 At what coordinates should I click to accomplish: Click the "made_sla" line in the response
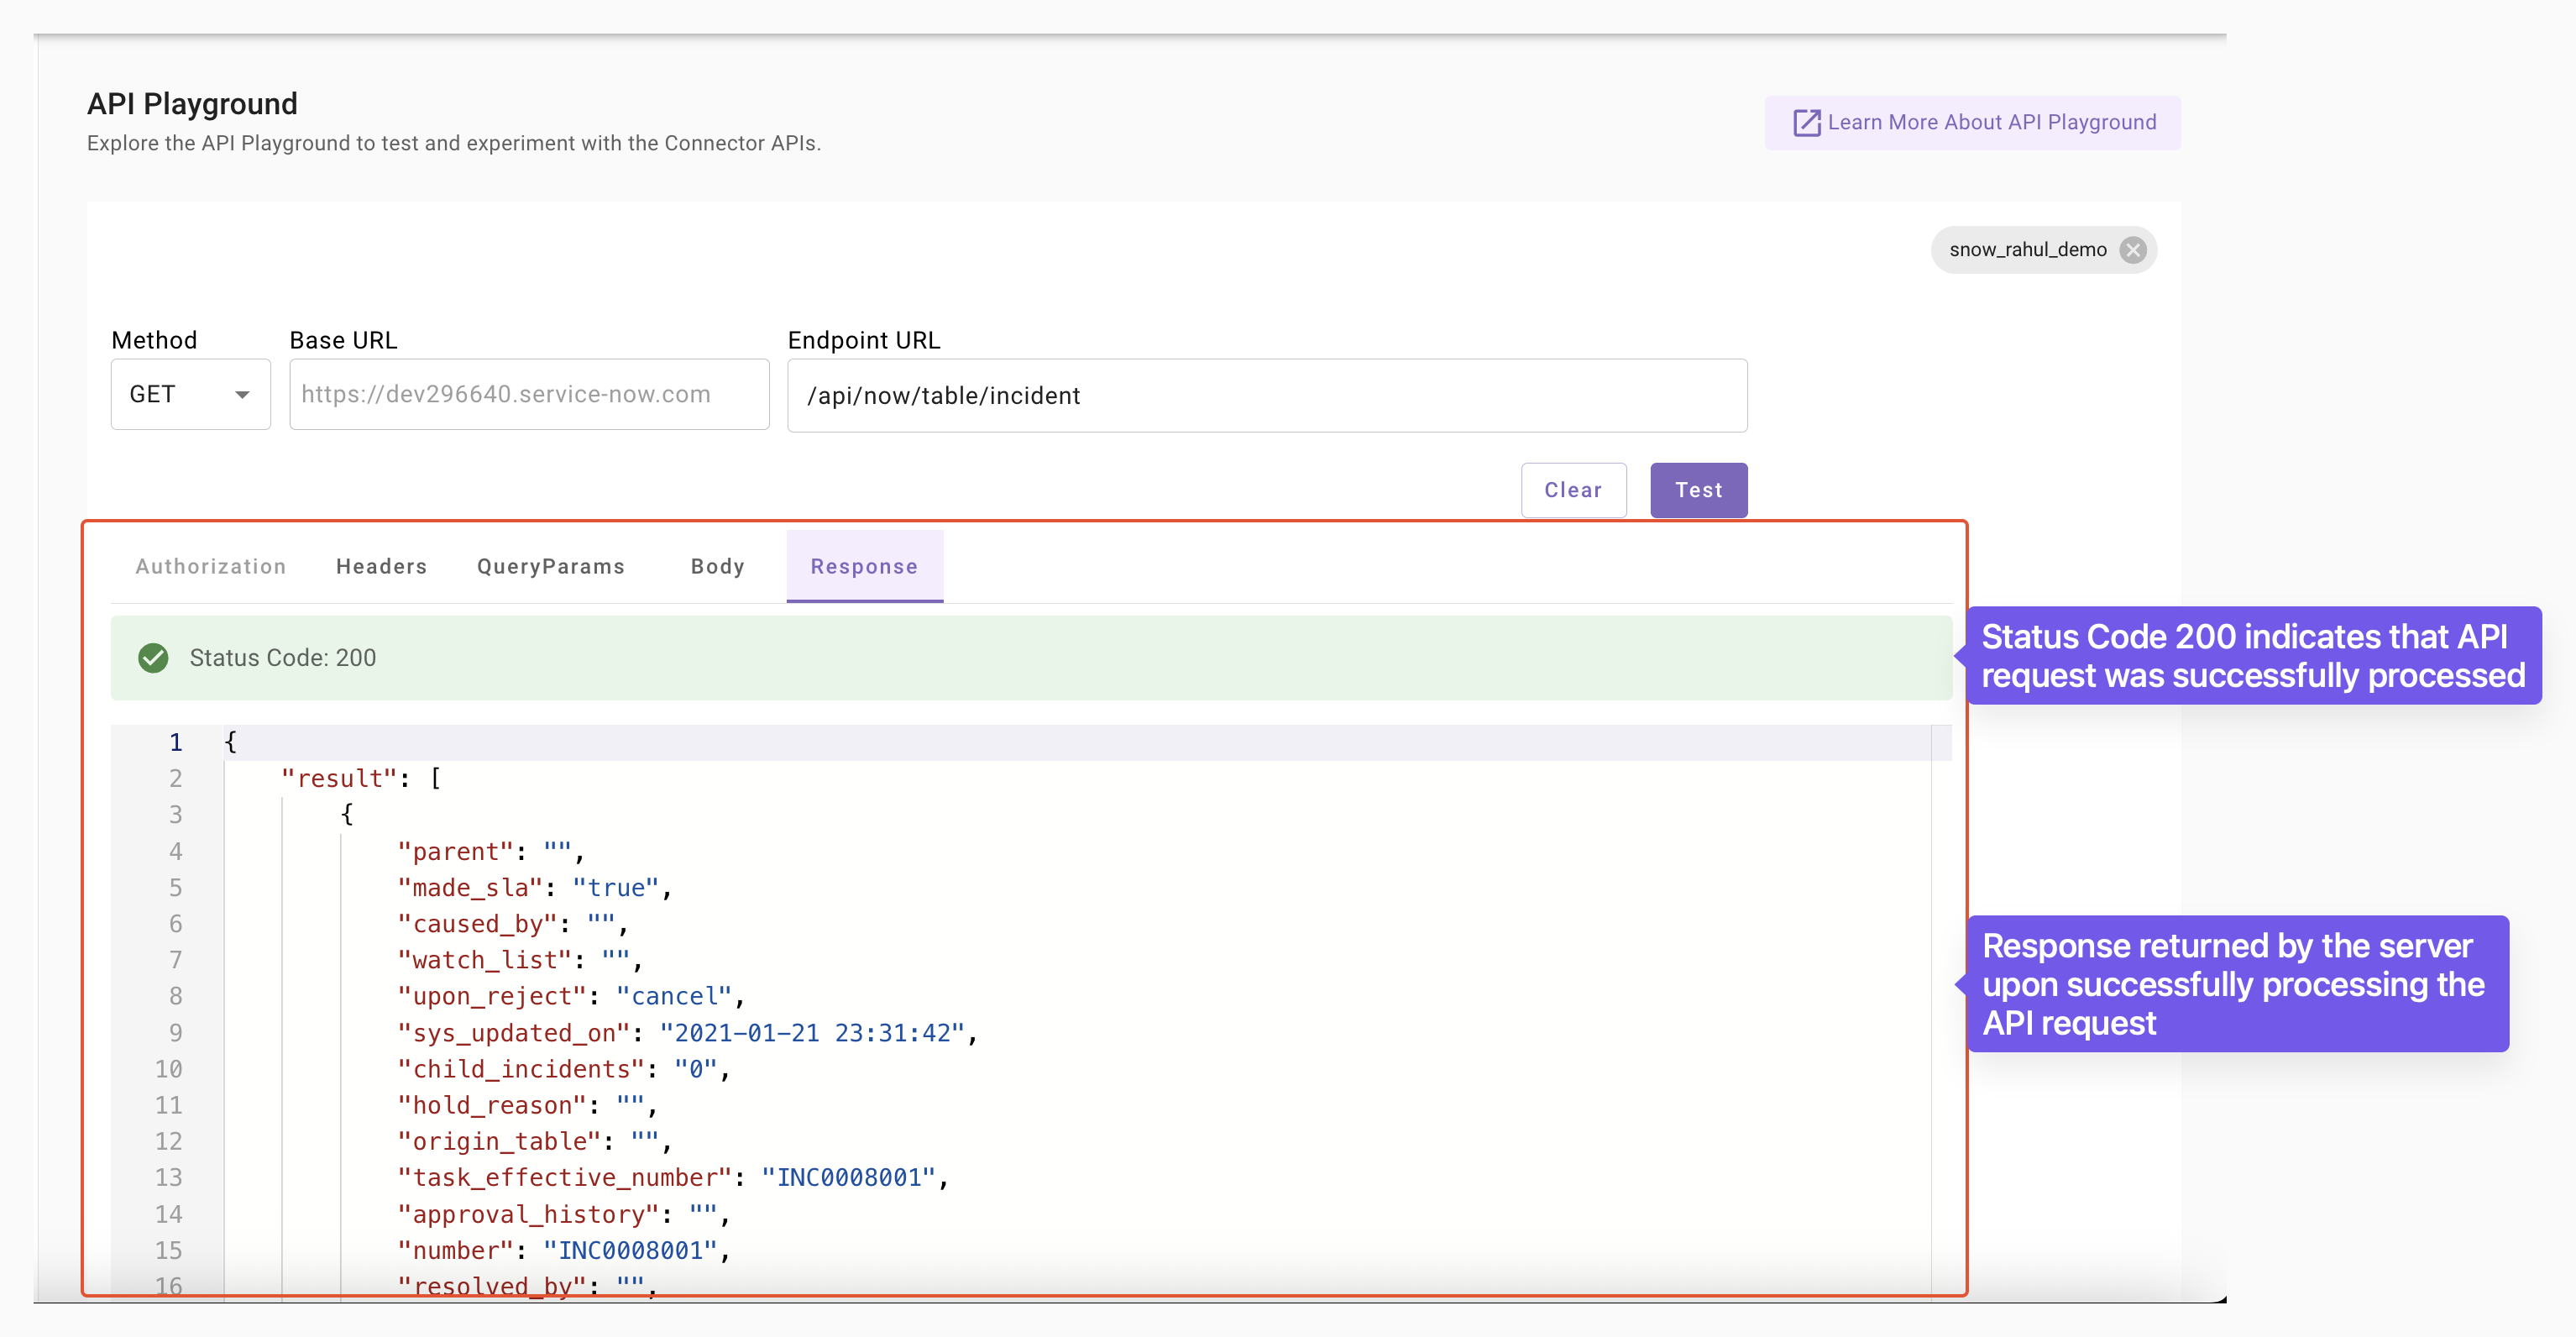pyautogui.click(x=535, y=887)
